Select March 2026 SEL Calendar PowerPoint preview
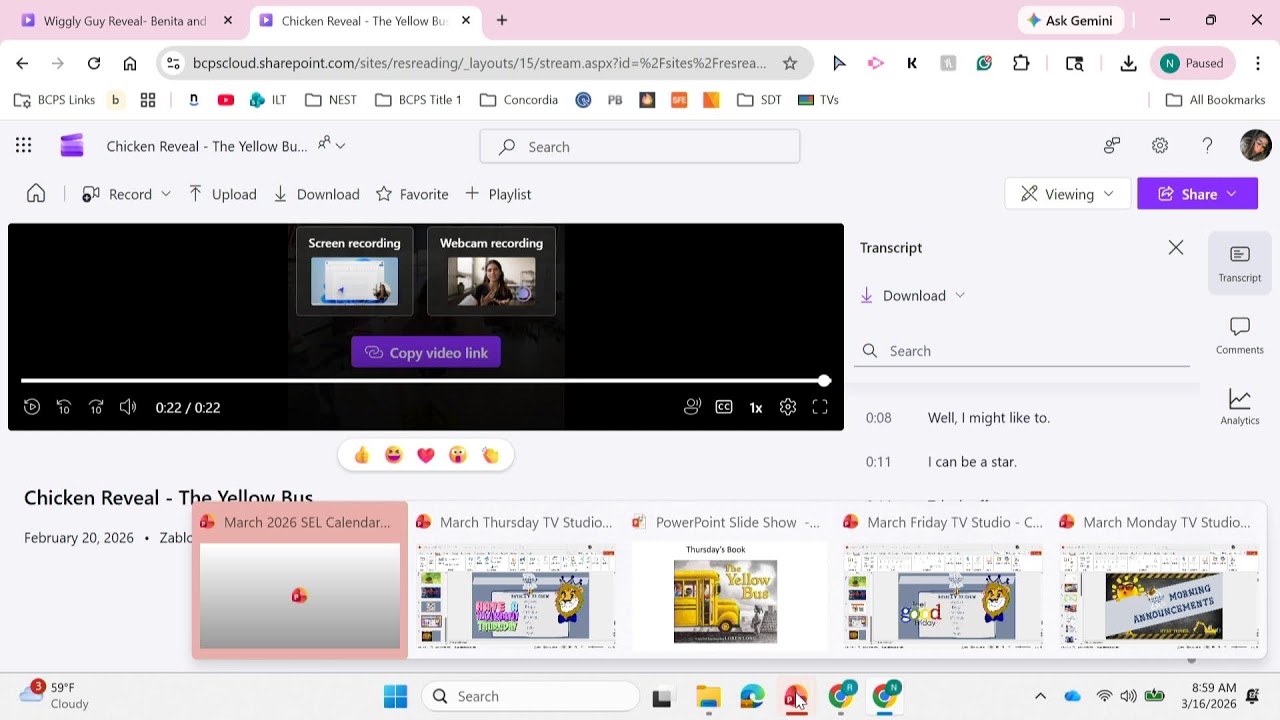 300,582
